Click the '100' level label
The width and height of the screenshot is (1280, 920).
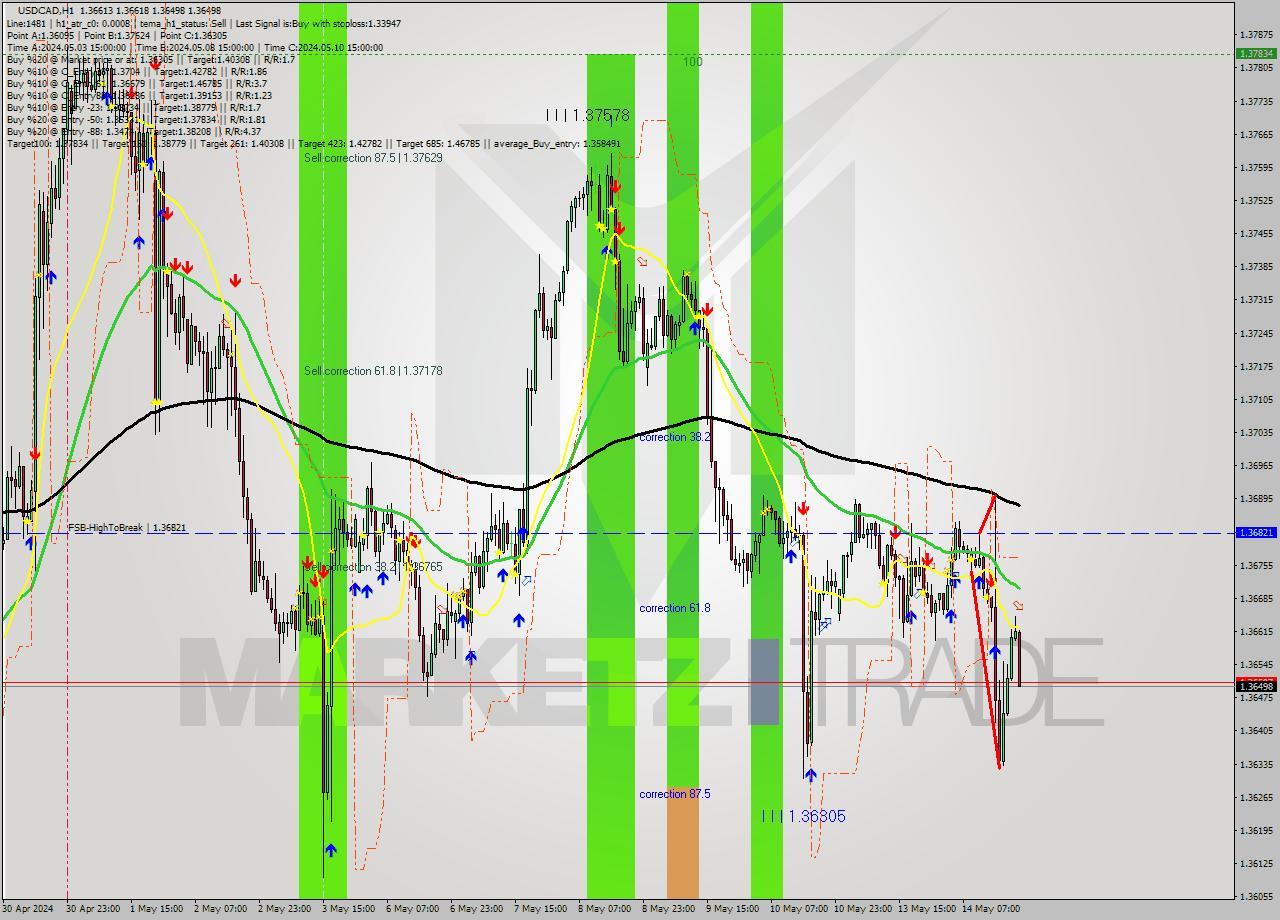(693, 62)
